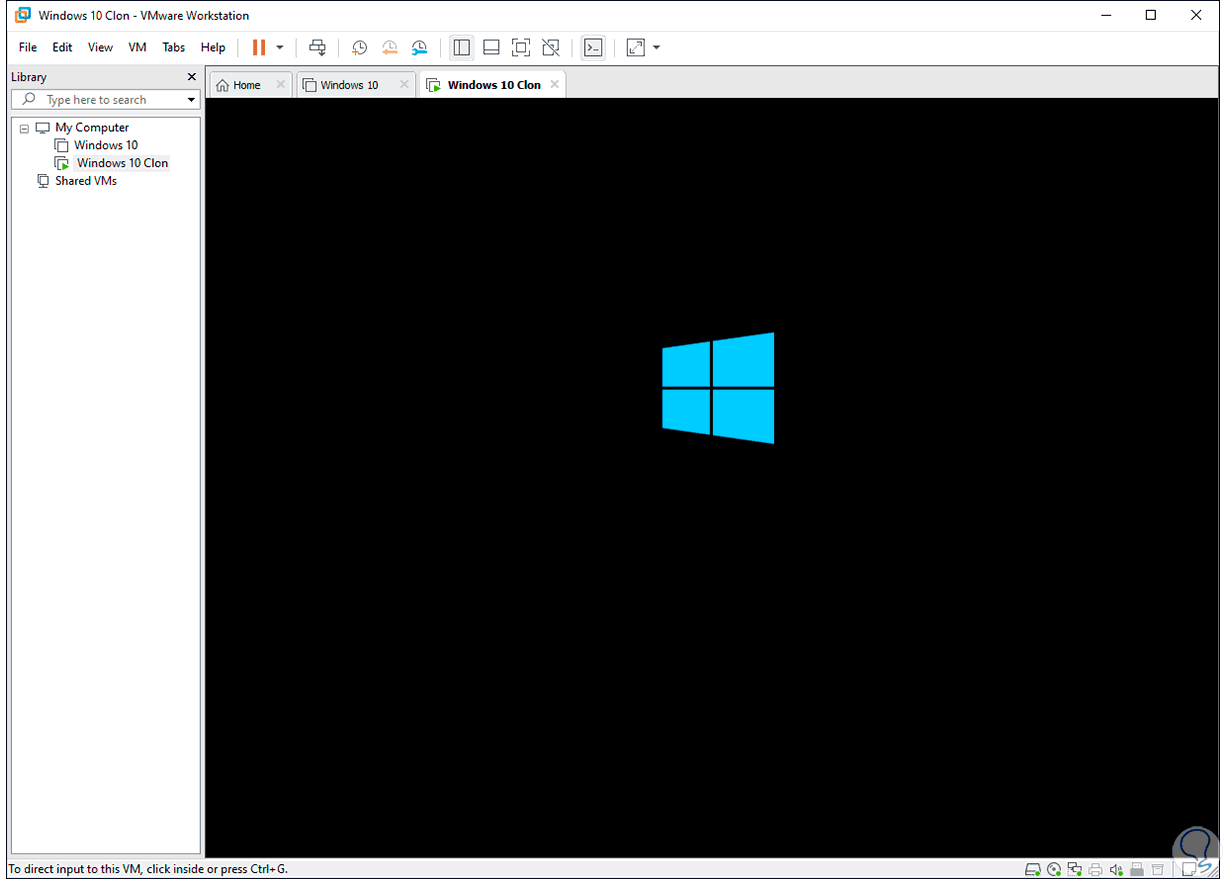
Task: Take a snapshot of this VM
Action: click(x=359, y=47)
